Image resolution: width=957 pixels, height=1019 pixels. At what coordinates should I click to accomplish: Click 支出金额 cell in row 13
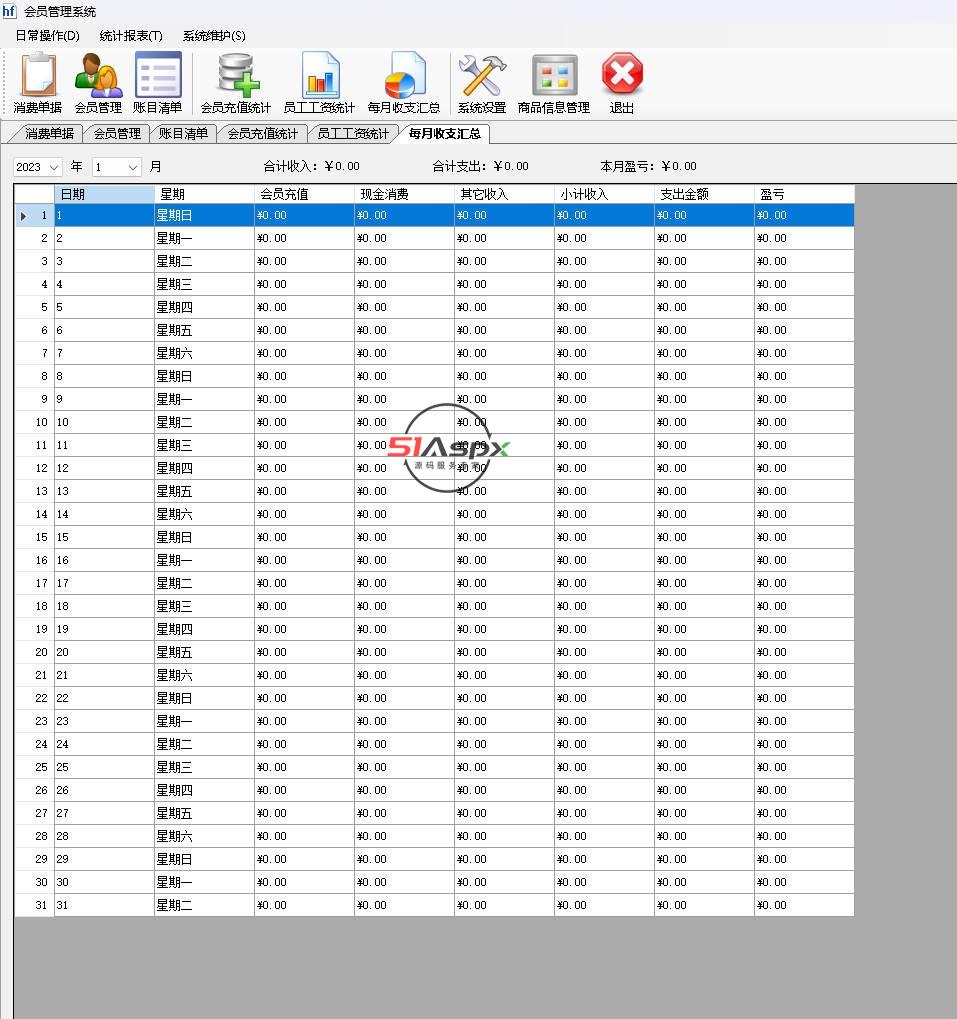tap(704, 491)
